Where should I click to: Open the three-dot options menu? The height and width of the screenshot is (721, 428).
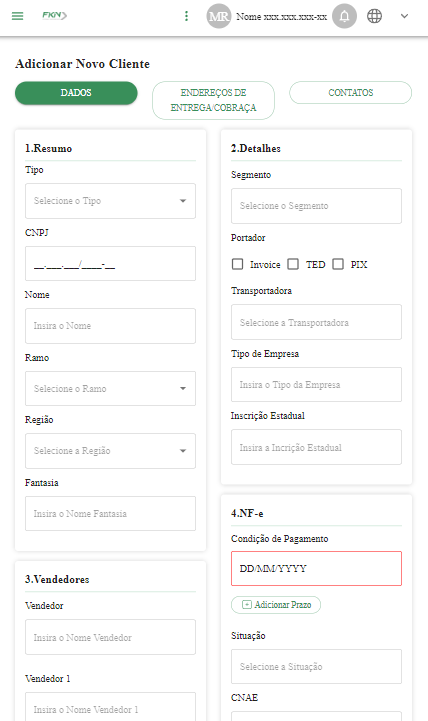click(186, 16)
